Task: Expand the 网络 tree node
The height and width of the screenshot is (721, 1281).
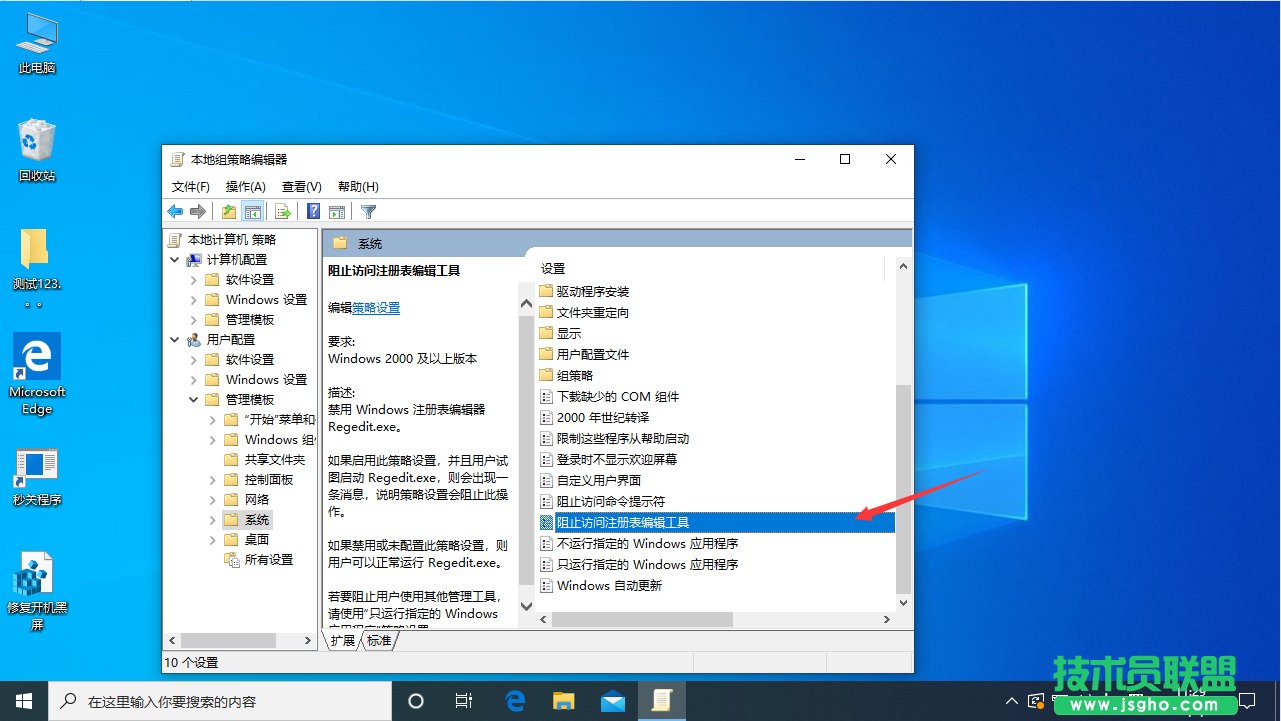Action: (211, 499)
